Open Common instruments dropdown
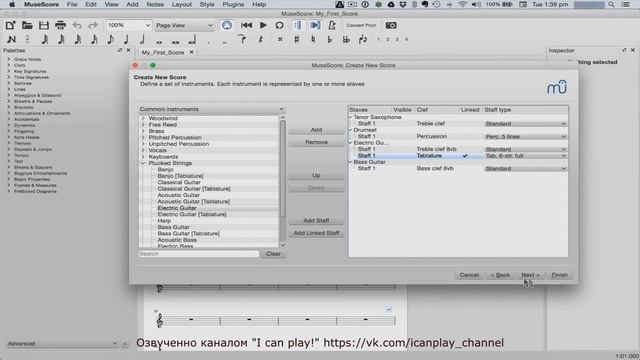The image size is (640, 360). point(211,109)
